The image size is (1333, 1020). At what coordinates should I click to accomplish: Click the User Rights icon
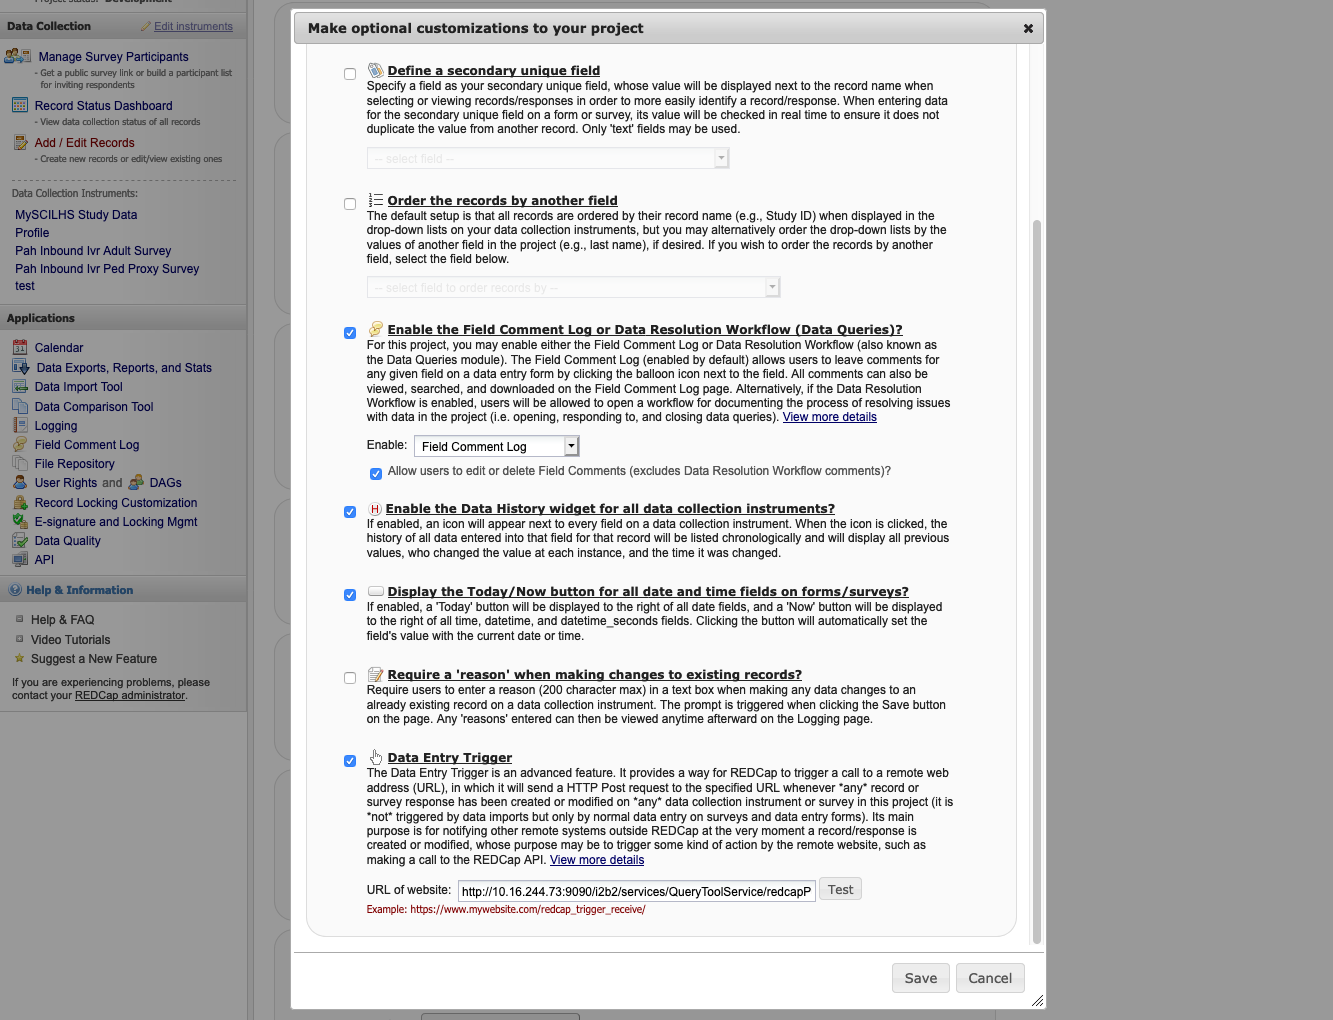(x=20, y=483)
